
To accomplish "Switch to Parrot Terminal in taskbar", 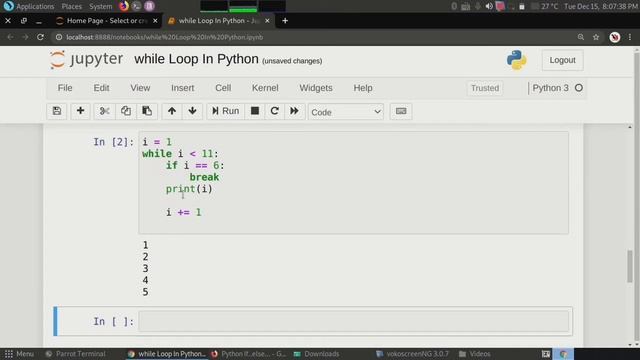I will (76, 354).
